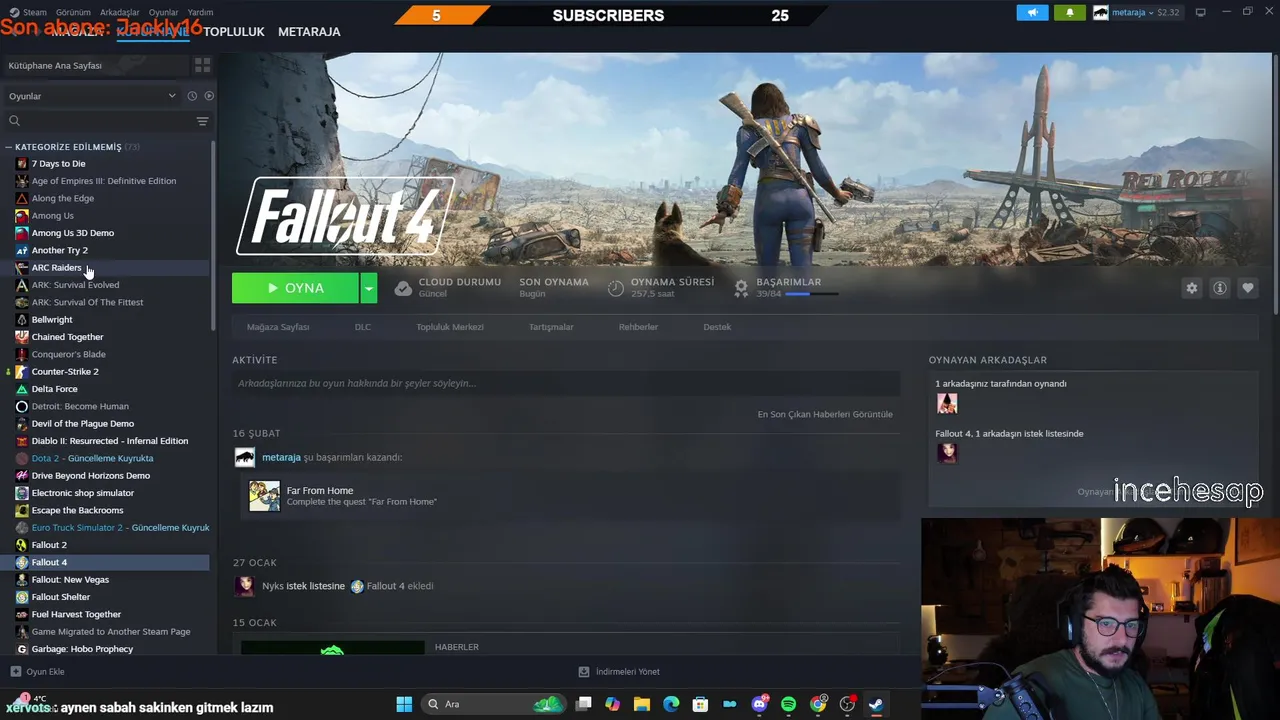Open Spotify from the taskbar

[x=788, y=704]
